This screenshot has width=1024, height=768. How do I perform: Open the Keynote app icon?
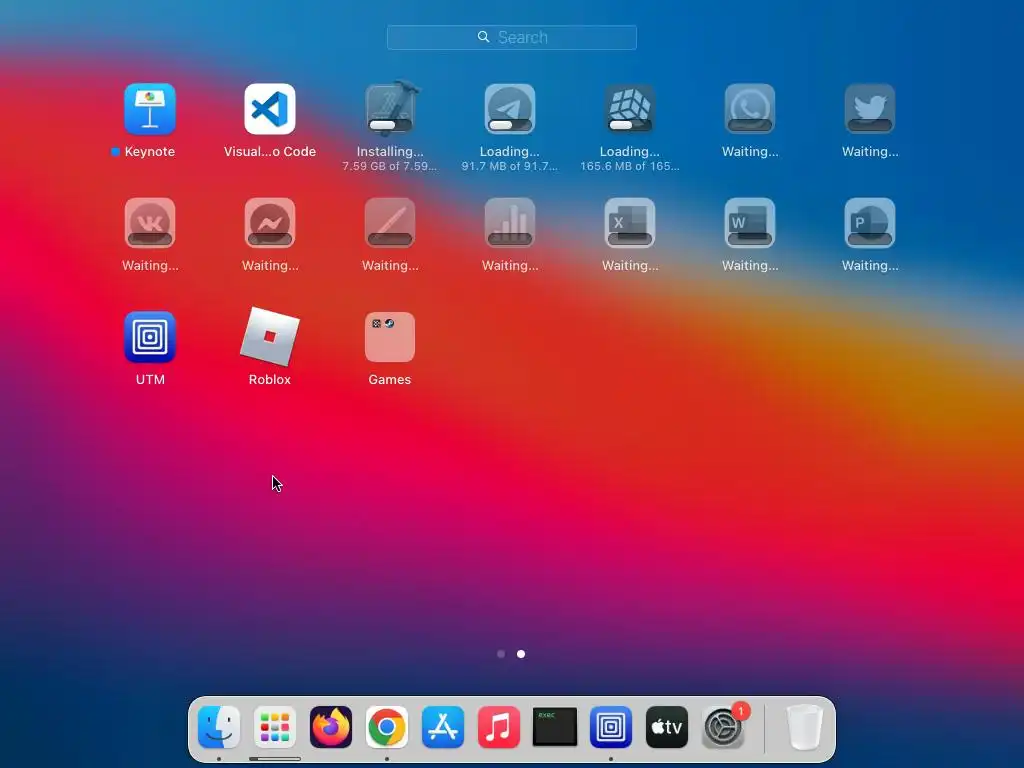tap(150, 109)
